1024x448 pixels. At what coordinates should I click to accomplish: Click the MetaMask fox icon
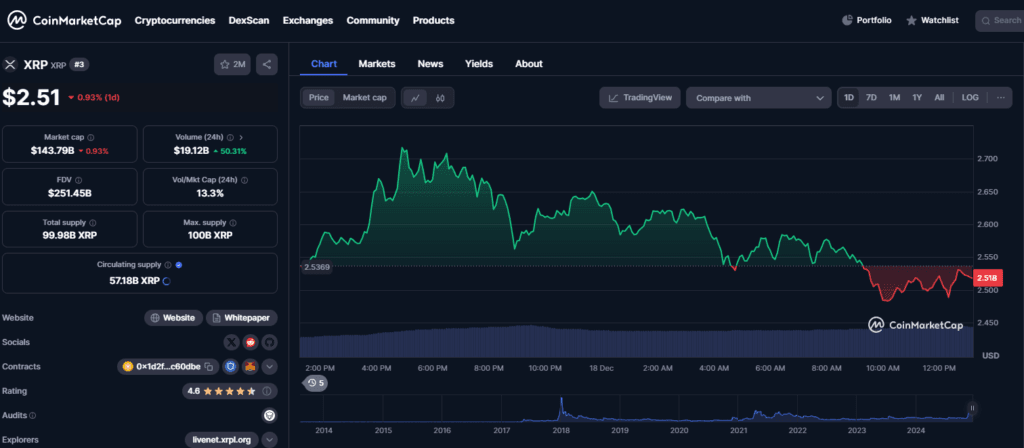tap(249, 367)
